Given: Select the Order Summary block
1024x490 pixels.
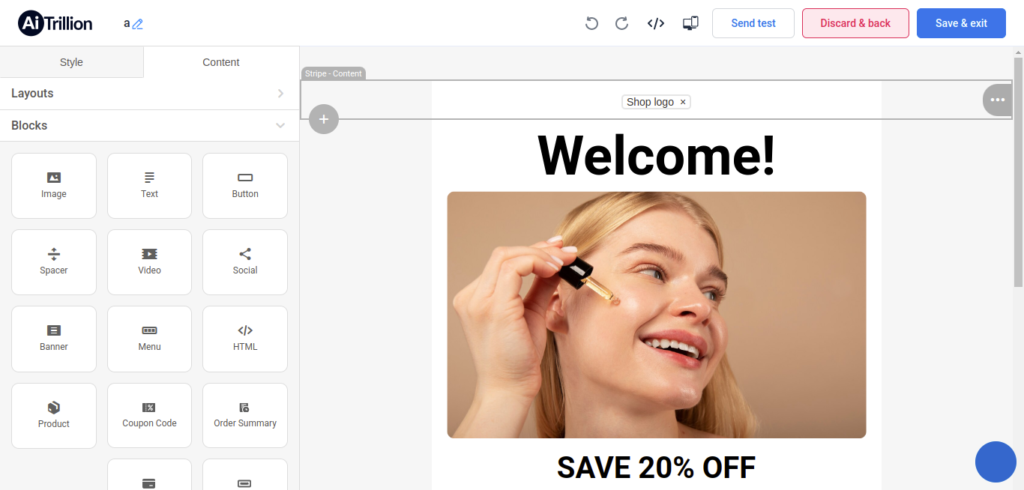Looking at the screenshot, I should click(245, 416).
